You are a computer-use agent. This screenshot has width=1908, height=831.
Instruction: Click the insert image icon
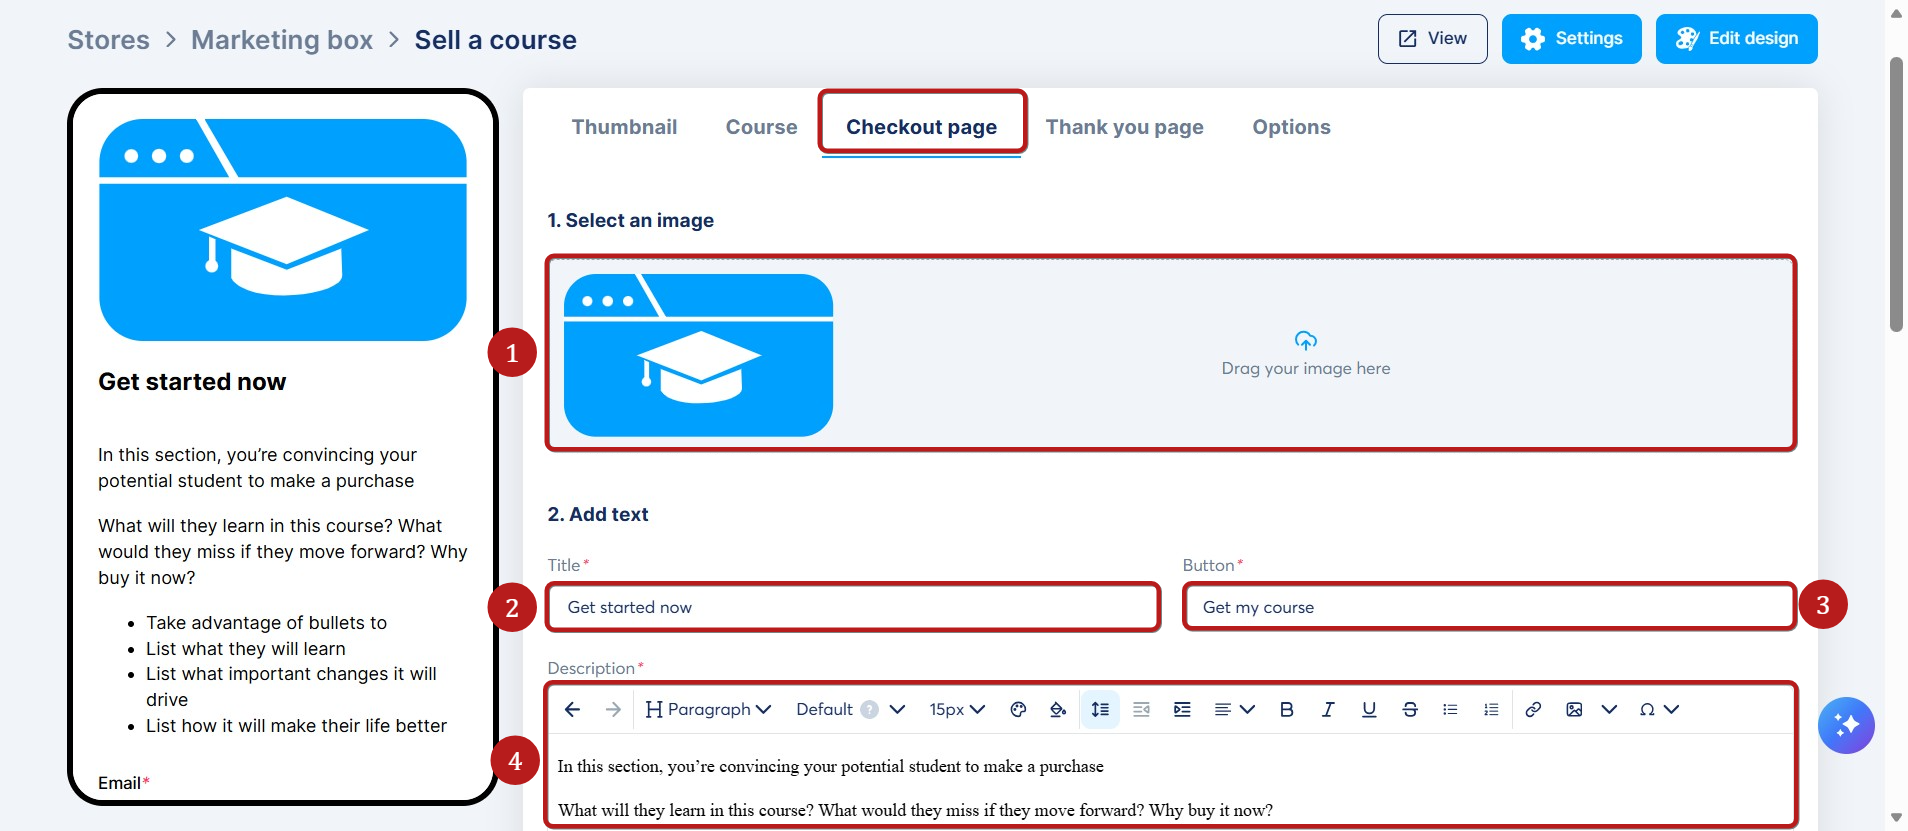point(1574,709)
